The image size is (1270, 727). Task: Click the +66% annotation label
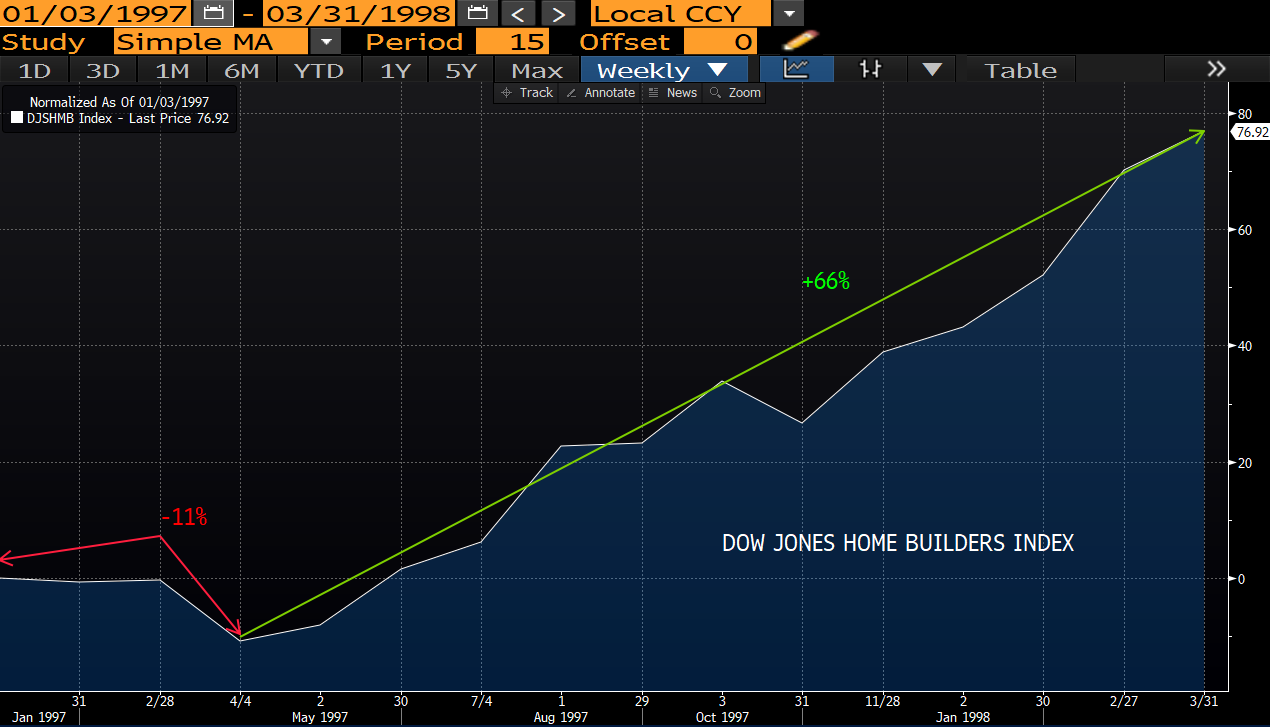click(825, 282)
